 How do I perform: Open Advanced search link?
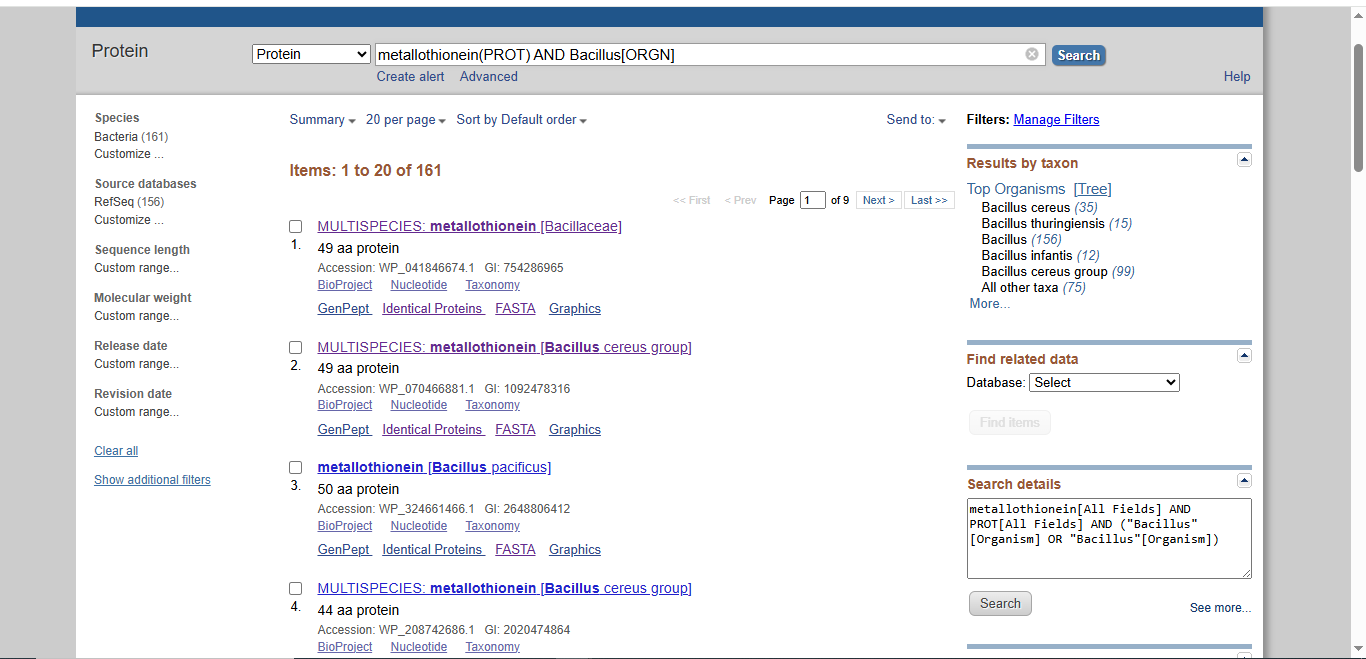489,76
